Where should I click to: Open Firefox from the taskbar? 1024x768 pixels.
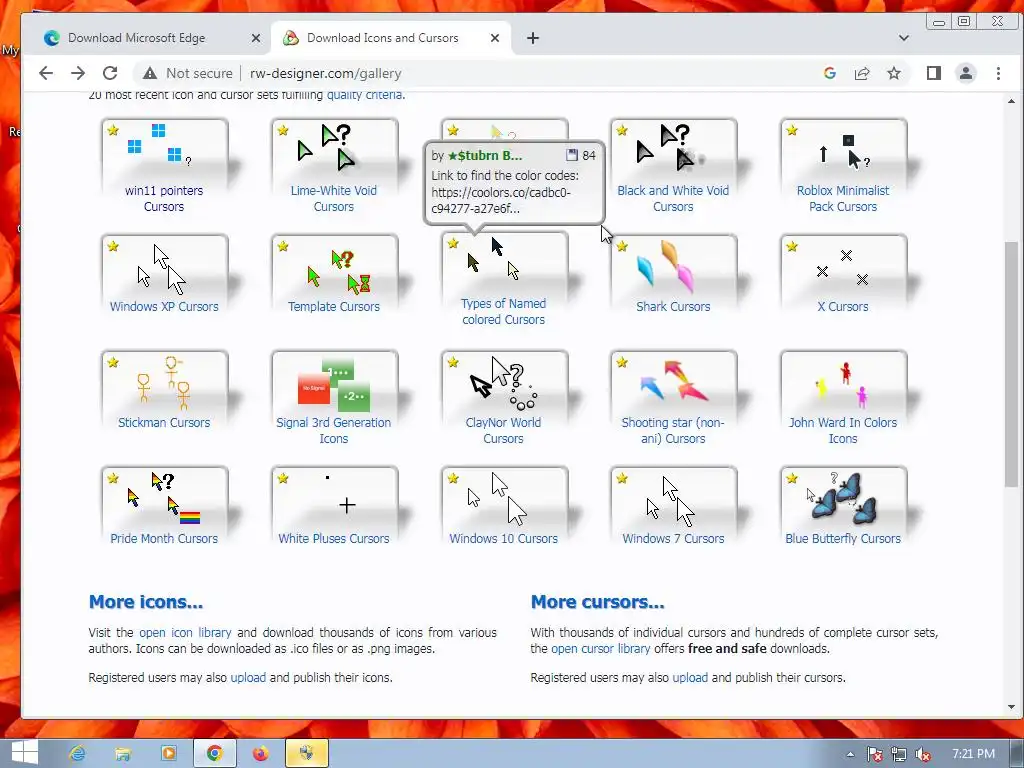click(x=261, y=754)
